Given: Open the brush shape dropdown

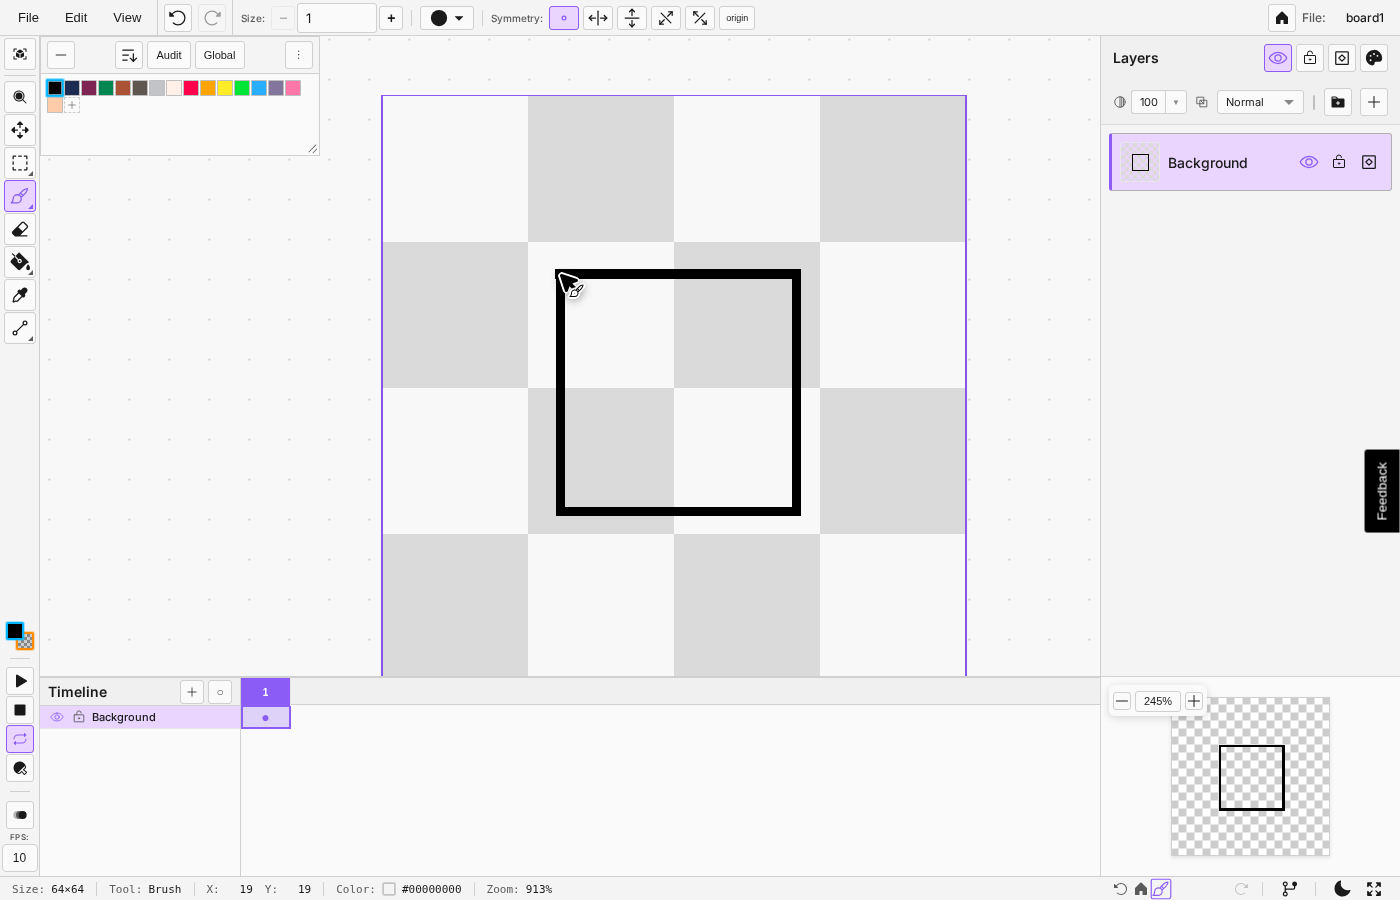Looking at the screenshot, I should [x=447, y=18].
